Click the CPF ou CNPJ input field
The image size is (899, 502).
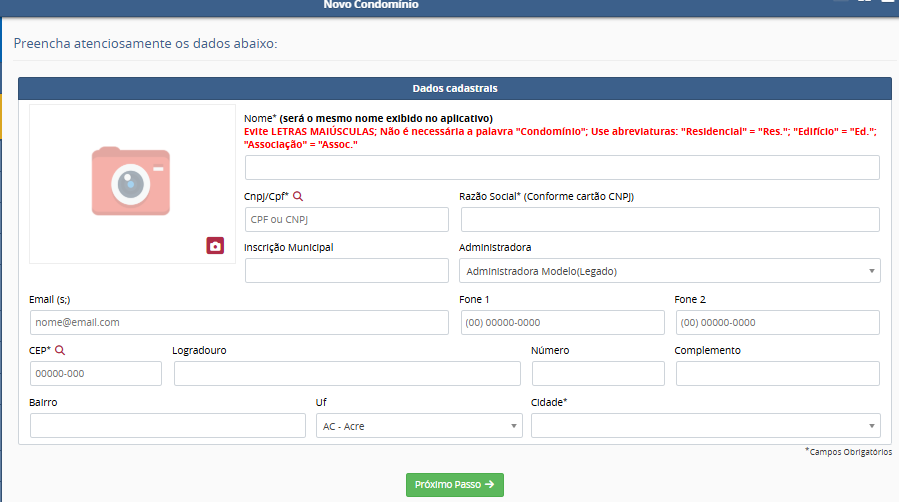point(347,220)
